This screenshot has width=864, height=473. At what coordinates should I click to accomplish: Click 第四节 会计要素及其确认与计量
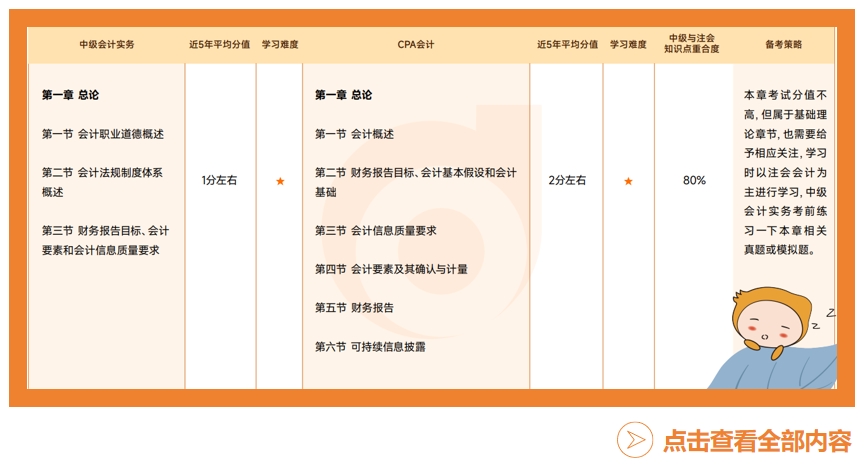point(391,269)
